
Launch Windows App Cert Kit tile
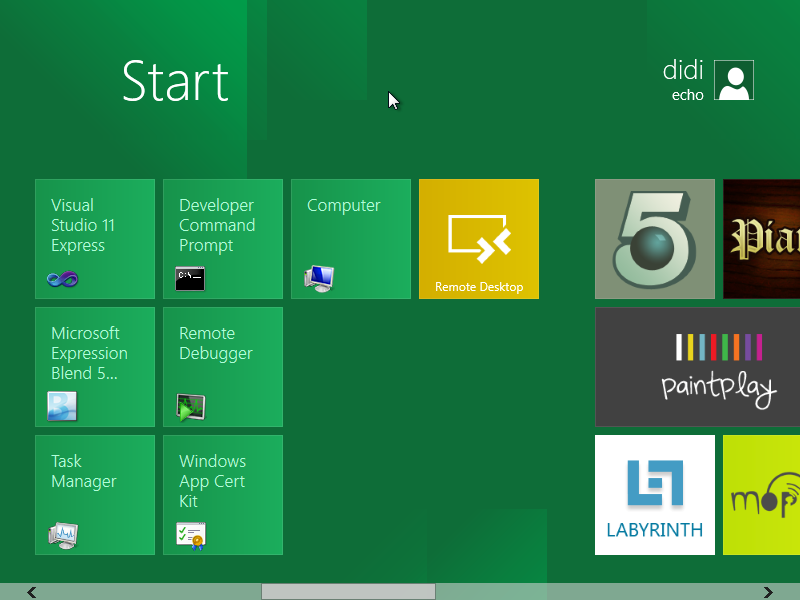223,495
